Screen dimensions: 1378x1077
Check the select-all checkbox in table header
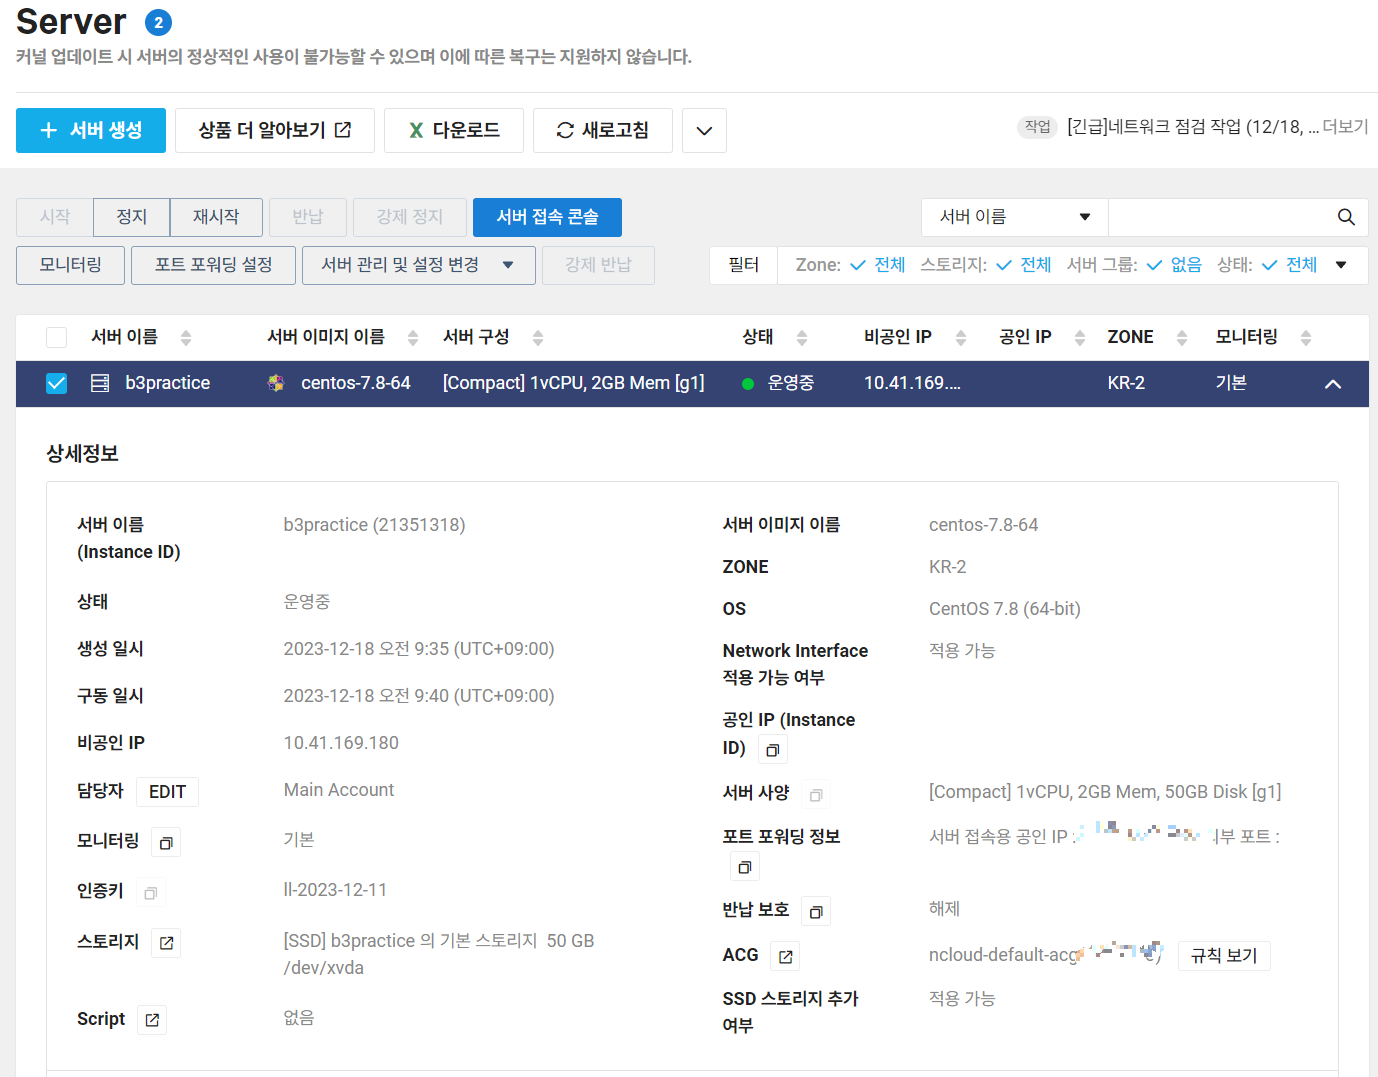coord(56,337)
